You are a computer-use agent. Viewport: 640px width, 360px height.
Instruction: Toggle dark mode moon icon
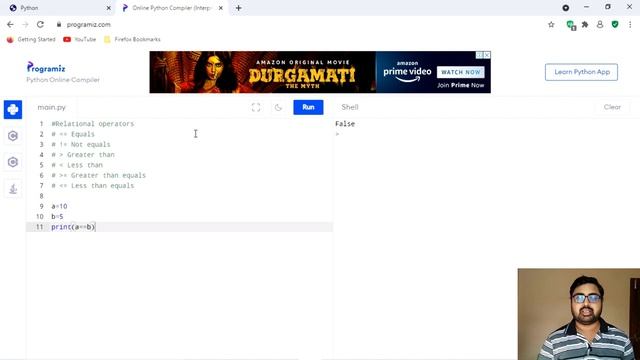point(278,107)
